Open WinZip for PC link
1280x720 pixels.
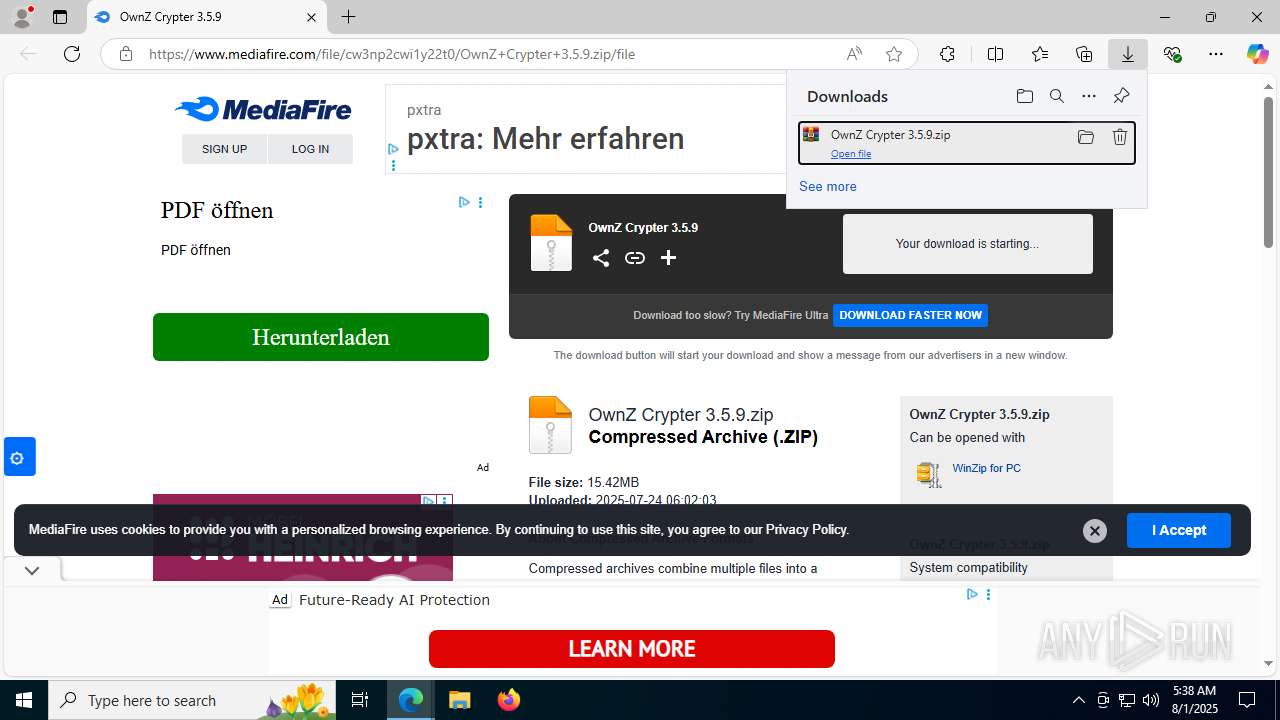click(x=987, y=468)
